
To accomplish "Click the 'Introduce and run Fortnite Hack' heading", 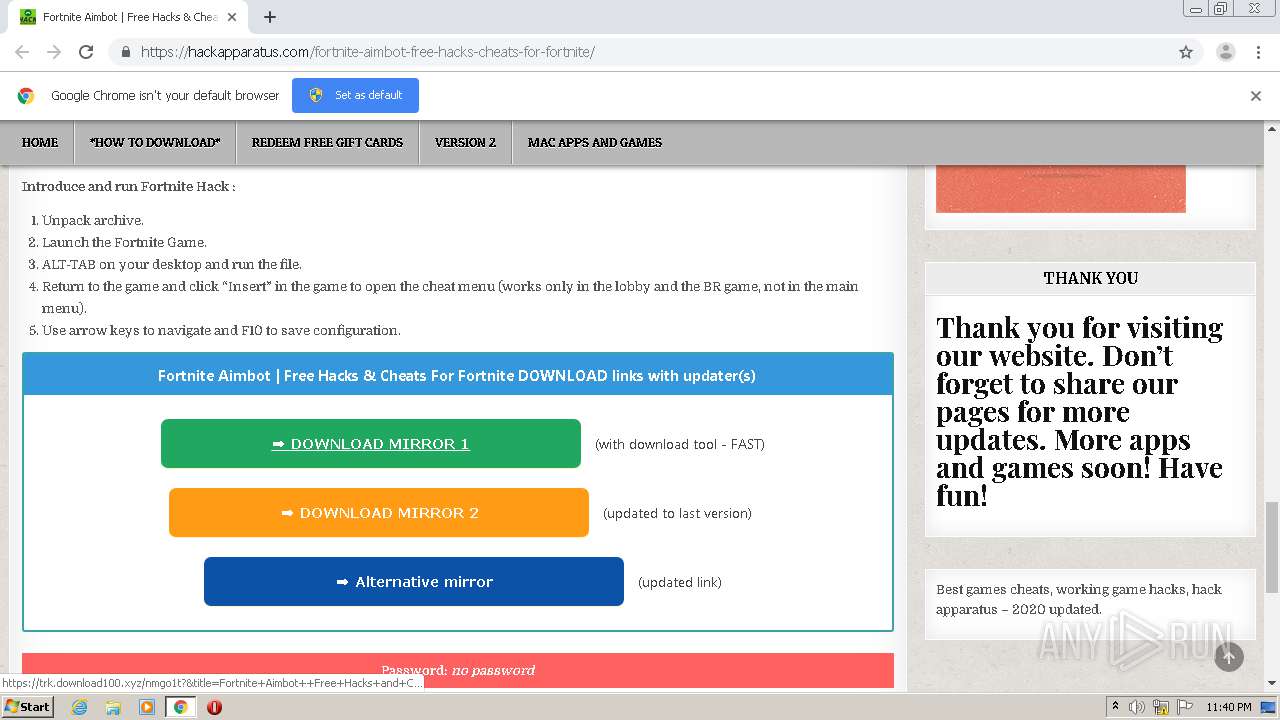I will pos(129,186).
